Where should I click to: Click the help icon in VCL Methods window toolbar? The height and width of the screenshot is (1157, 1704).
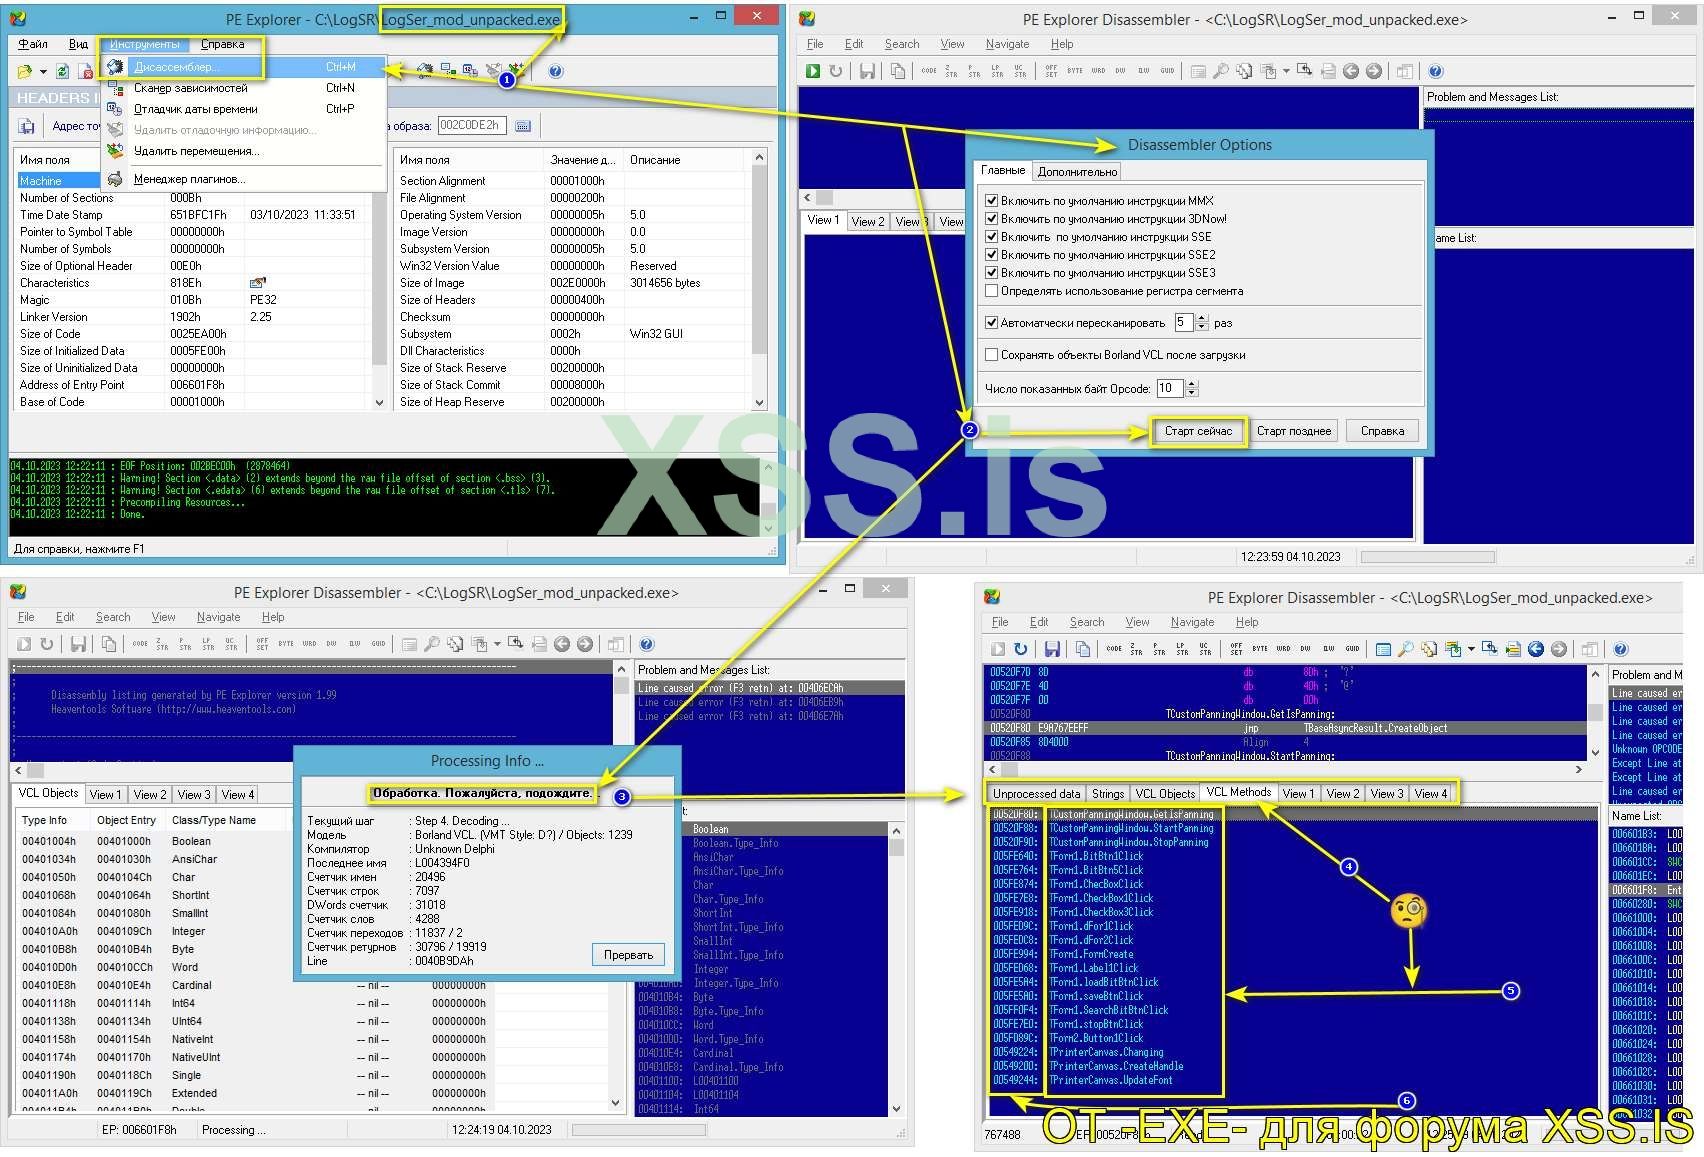click(x=1621, y=649)
